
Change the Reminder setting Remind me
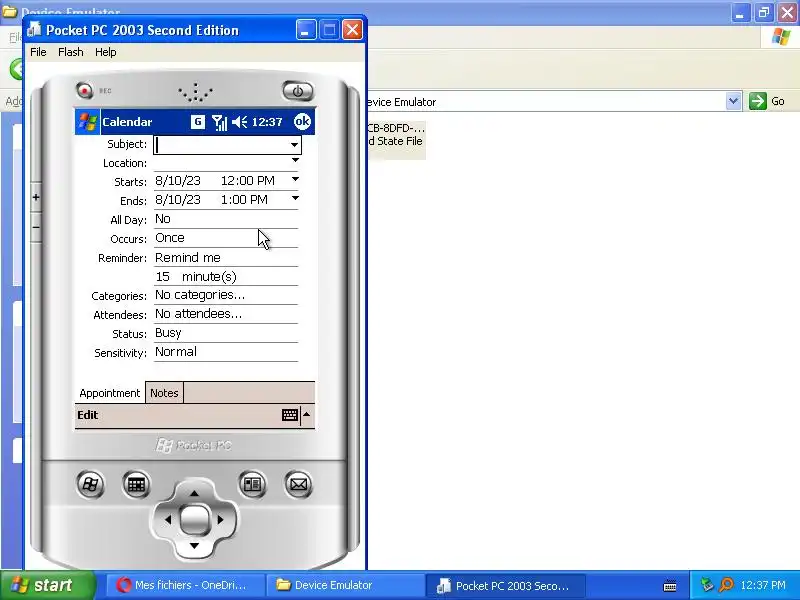click(x=226, y=257)
